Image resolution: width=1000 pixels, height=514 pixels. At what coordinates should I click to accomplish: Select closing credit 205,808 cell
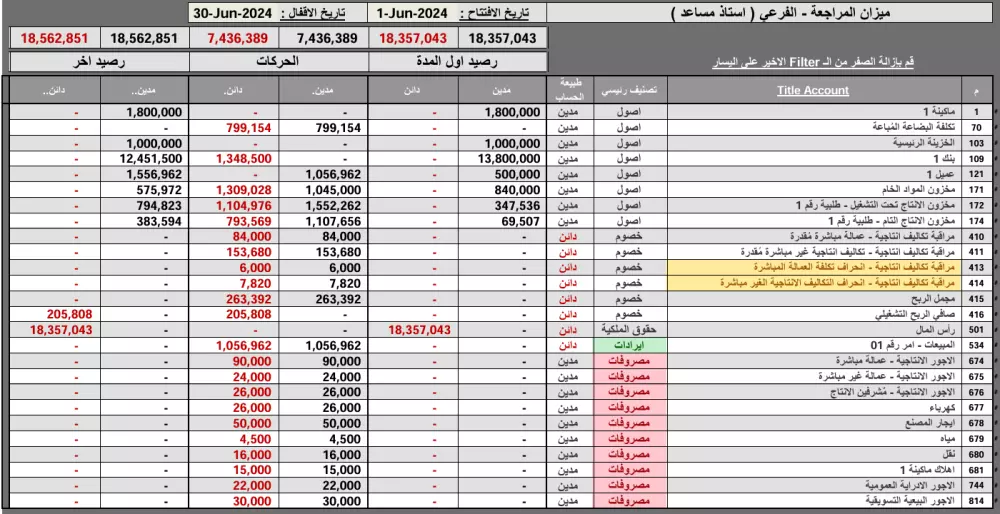[55, 314]
